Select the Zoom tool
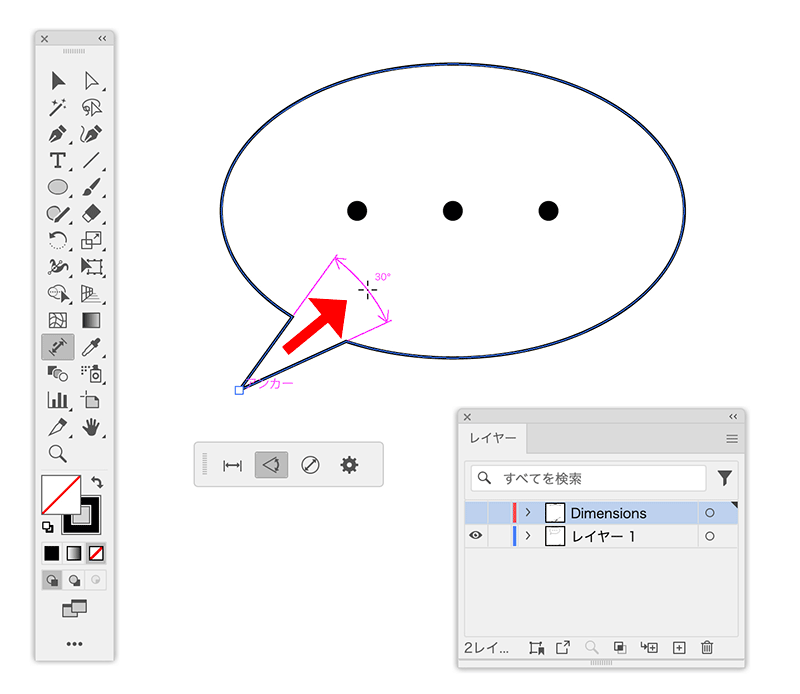 (x=58, y=453)
